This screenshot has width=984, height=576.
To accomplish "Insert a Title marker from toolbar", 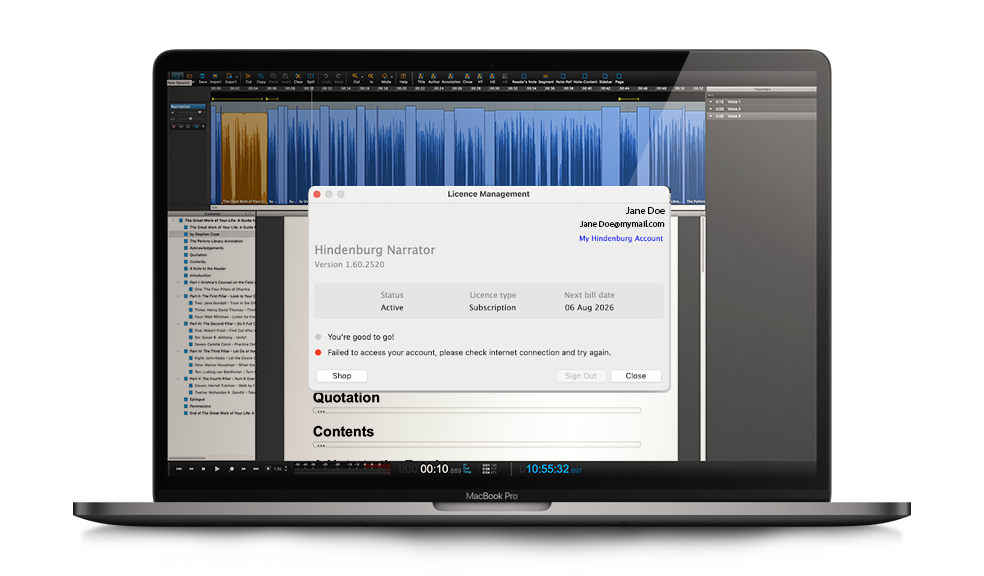I will 421,78.
